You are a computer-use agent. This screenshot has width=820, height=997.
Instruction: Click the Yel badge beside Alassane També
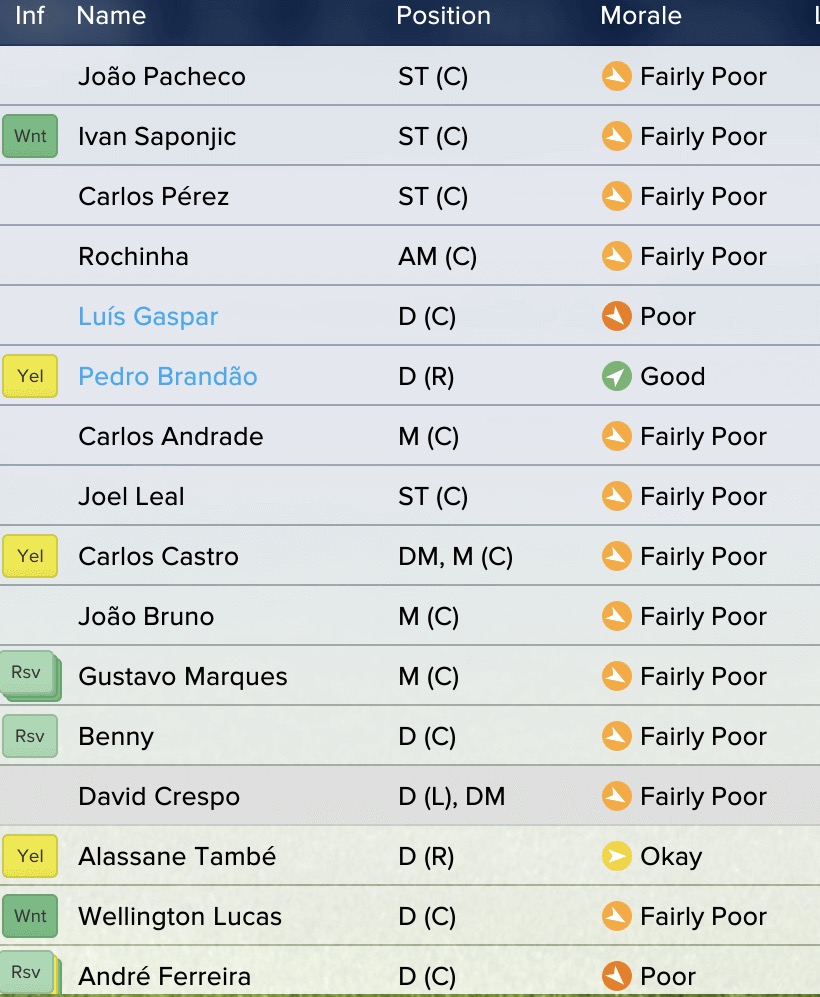30,856
